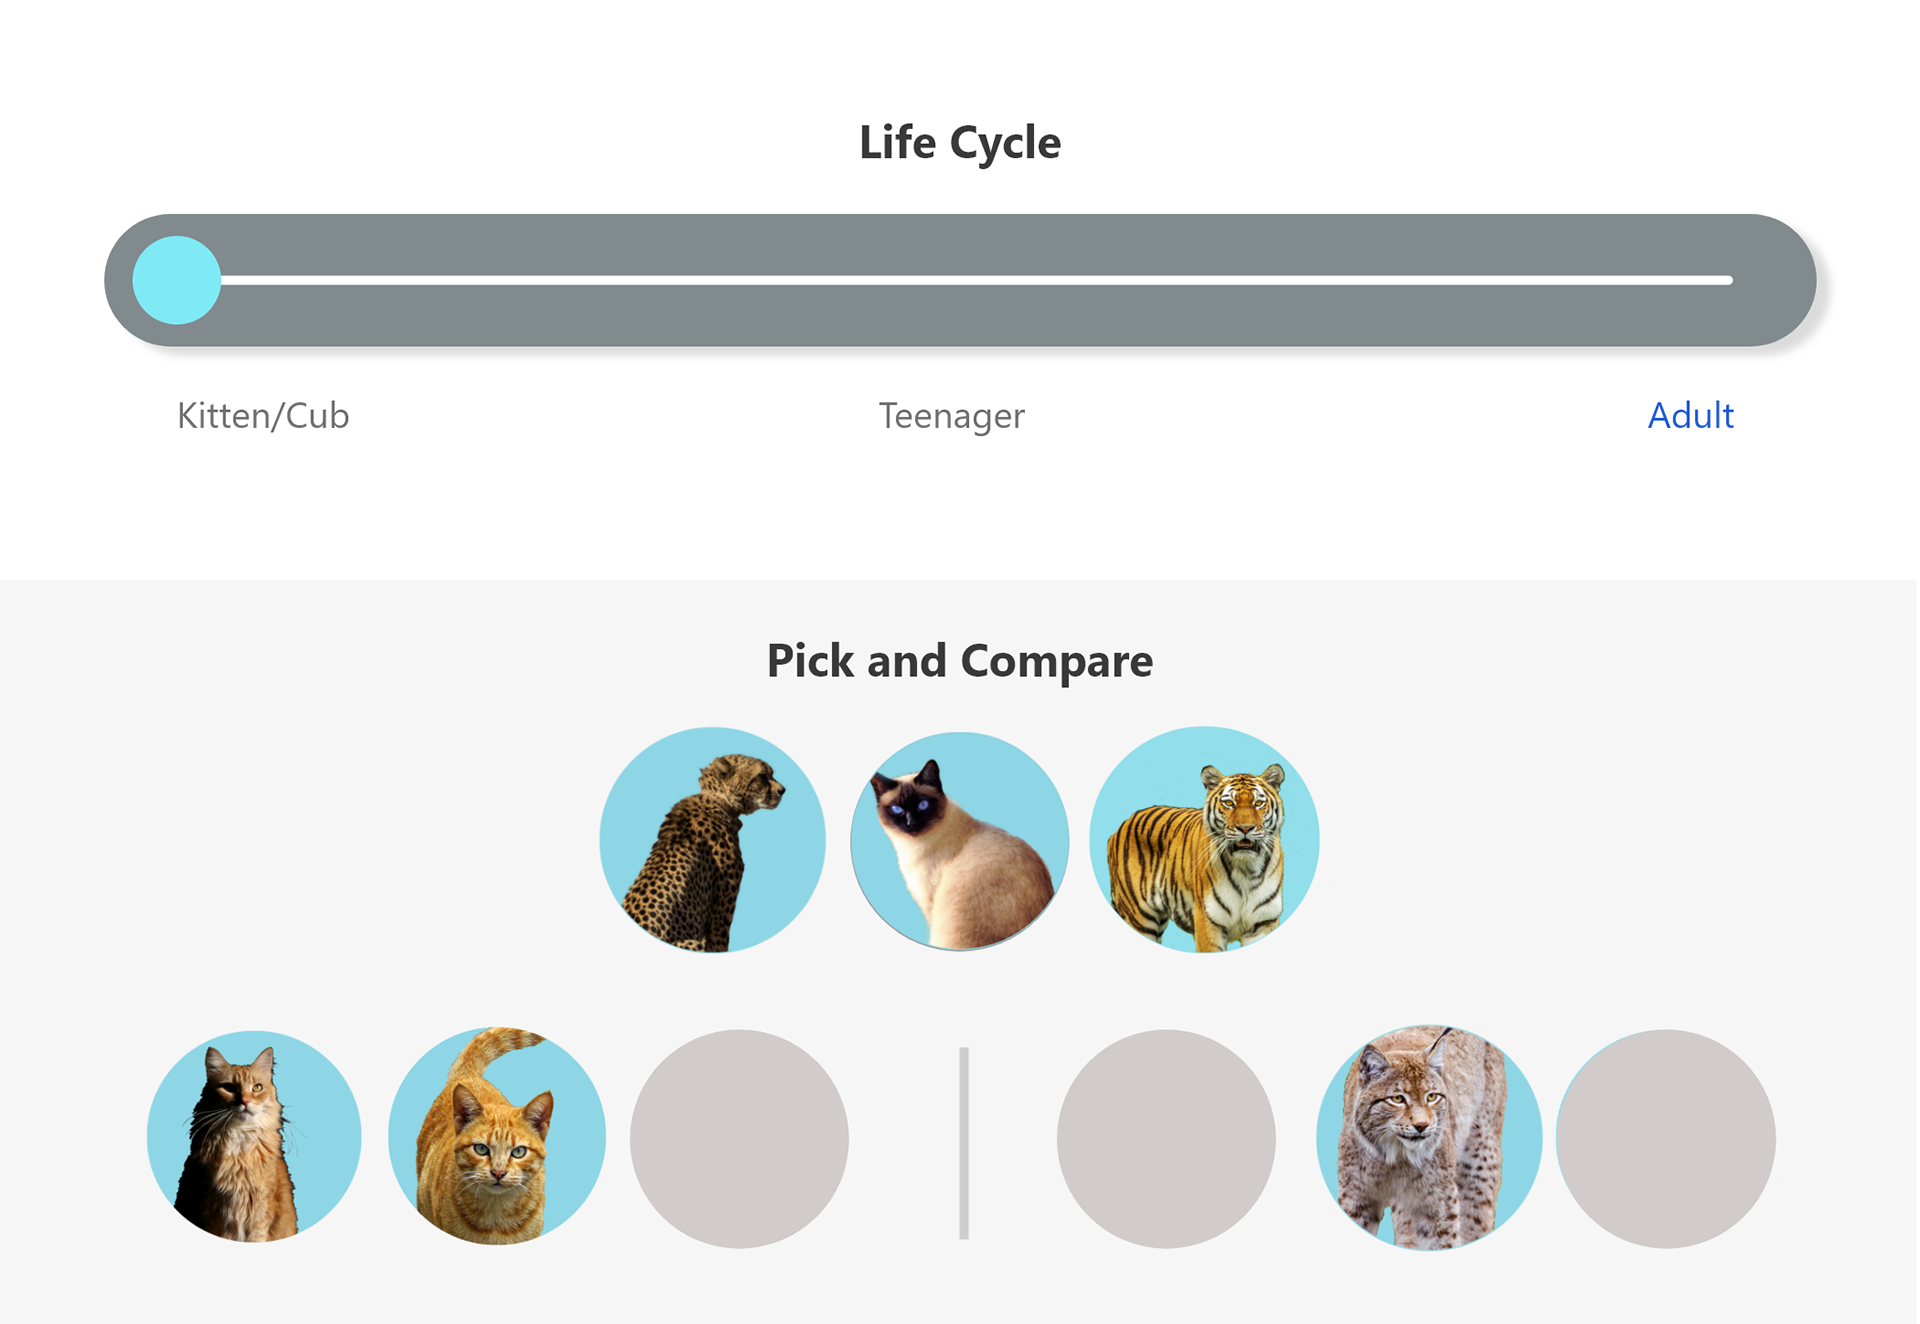Click the long-haired brown cat circle
The image size is (1920, 1324).
(254, 1137)
